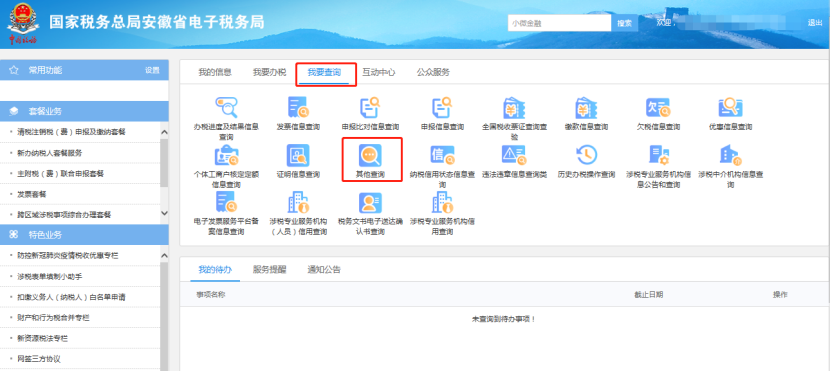Open 网签三方协议

click(39, 359)
